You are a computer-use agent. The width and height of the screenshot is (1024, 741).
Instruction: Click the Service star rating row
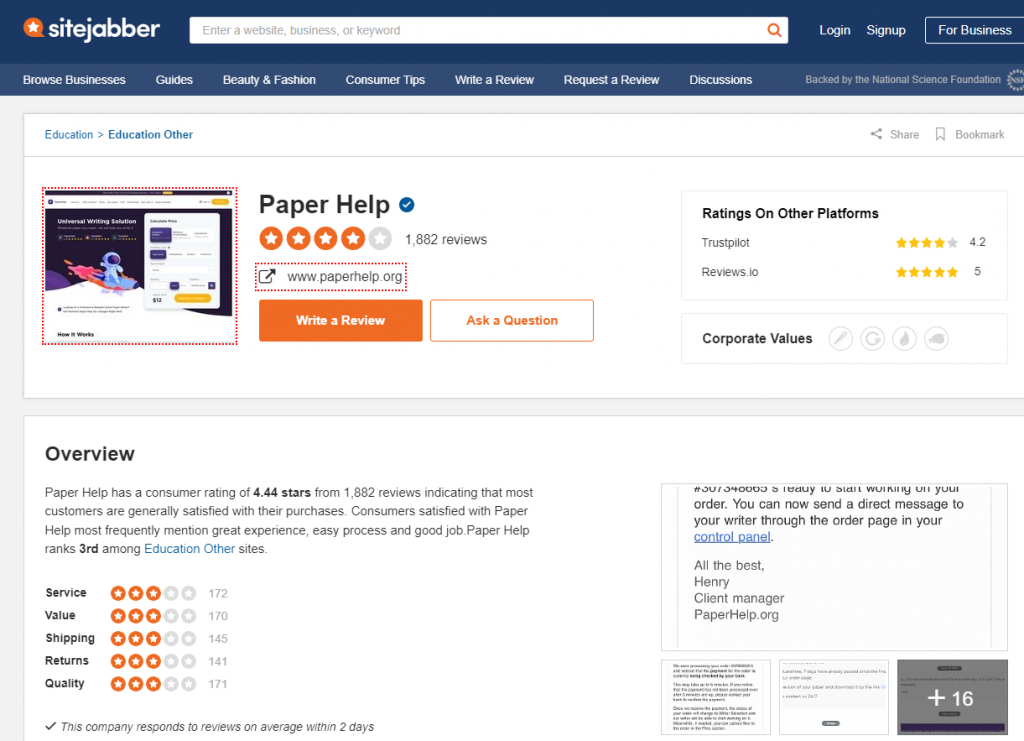click(153, 593)
